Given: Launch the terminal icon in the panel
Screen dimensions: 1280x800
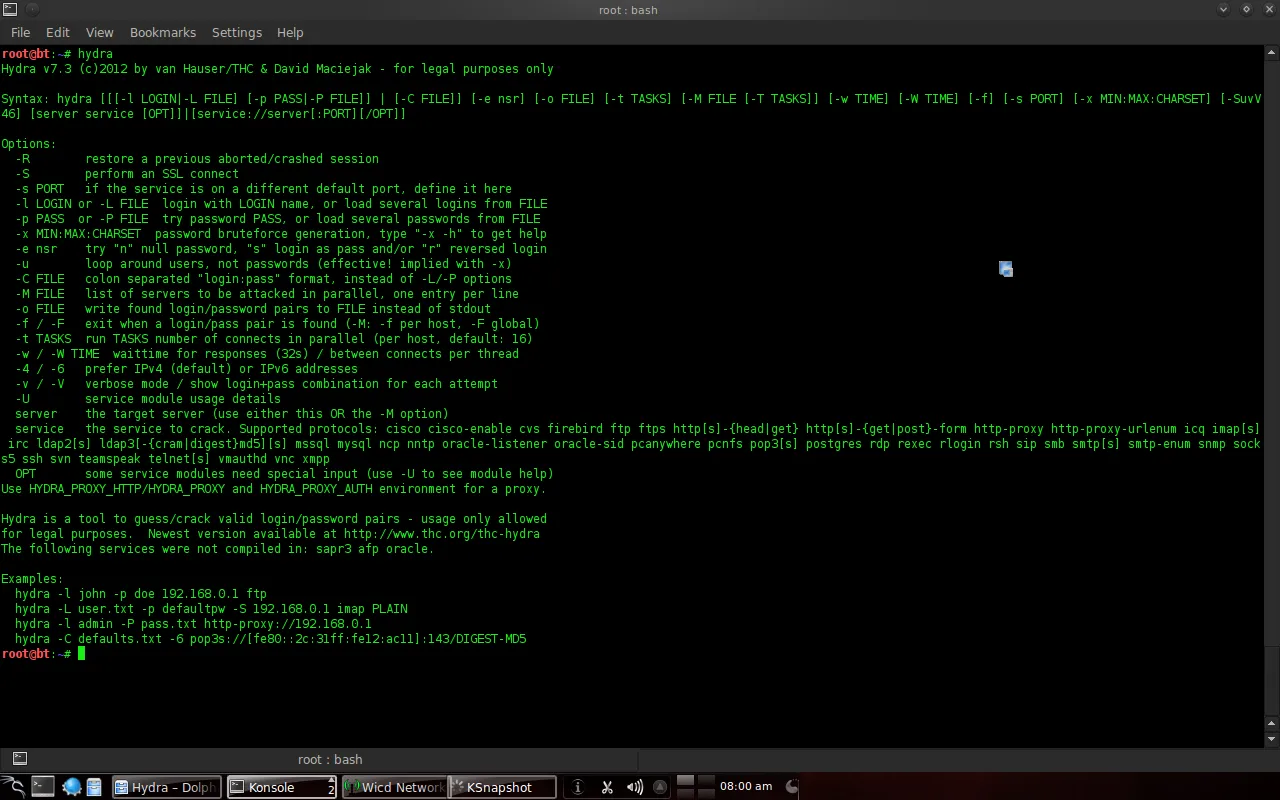Looking at the screenshot, I should click(43, 787).
